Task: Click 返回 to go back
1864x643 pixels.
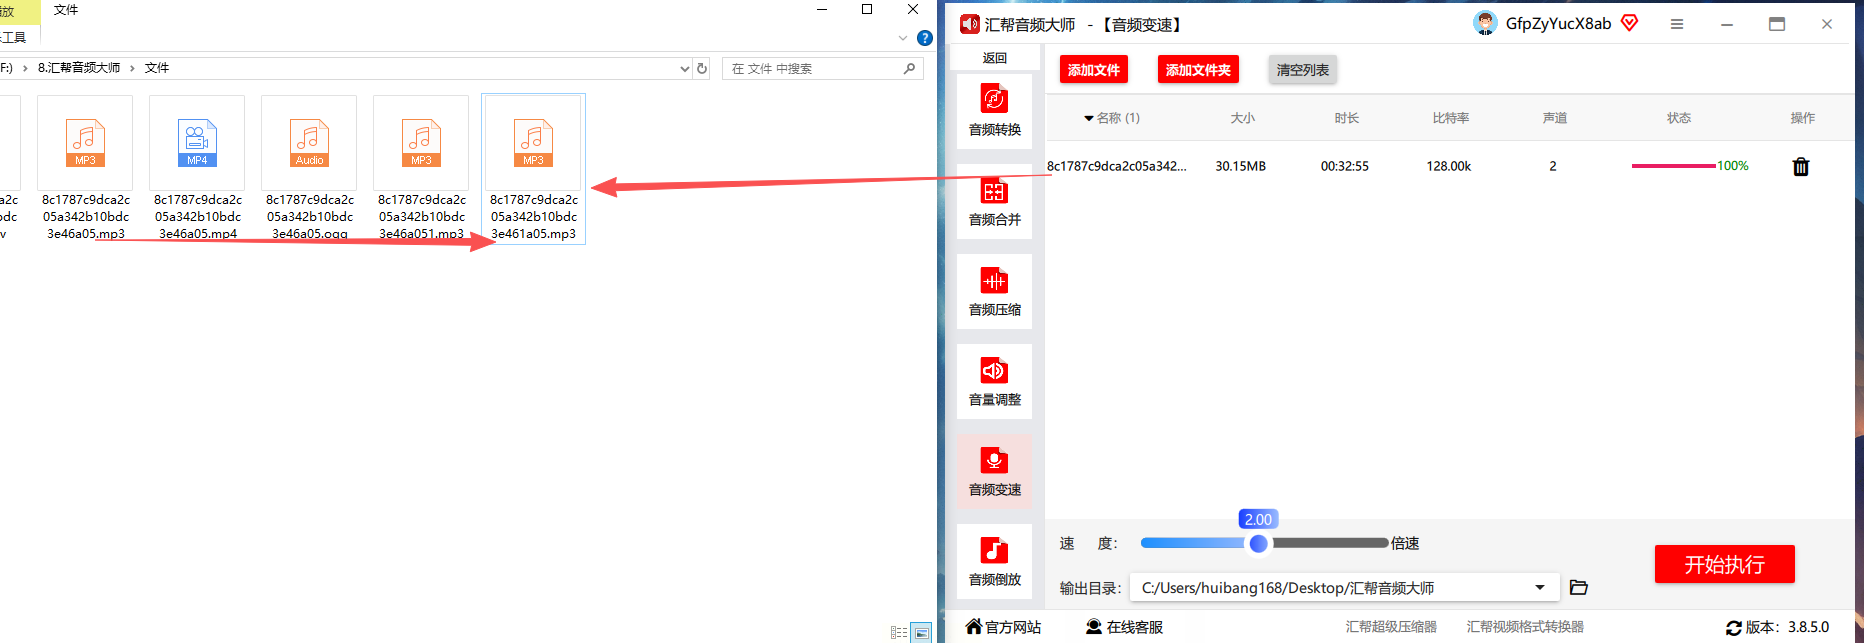Action: (994, 58)
